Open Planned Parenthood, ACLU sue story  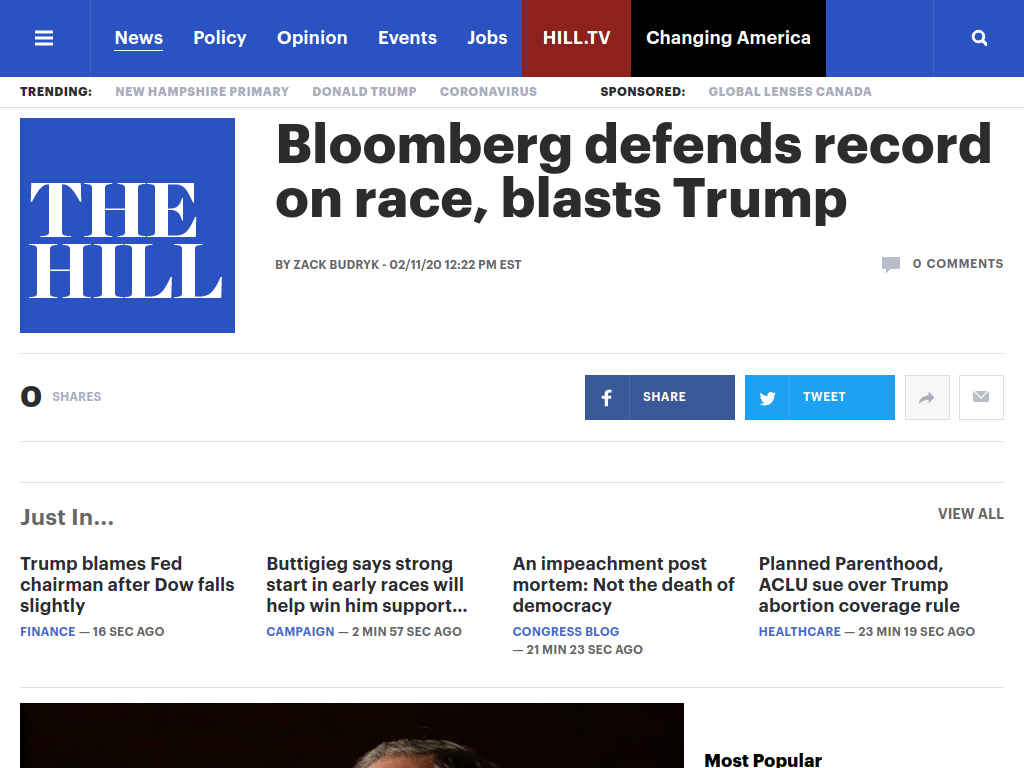pos(859,584)
